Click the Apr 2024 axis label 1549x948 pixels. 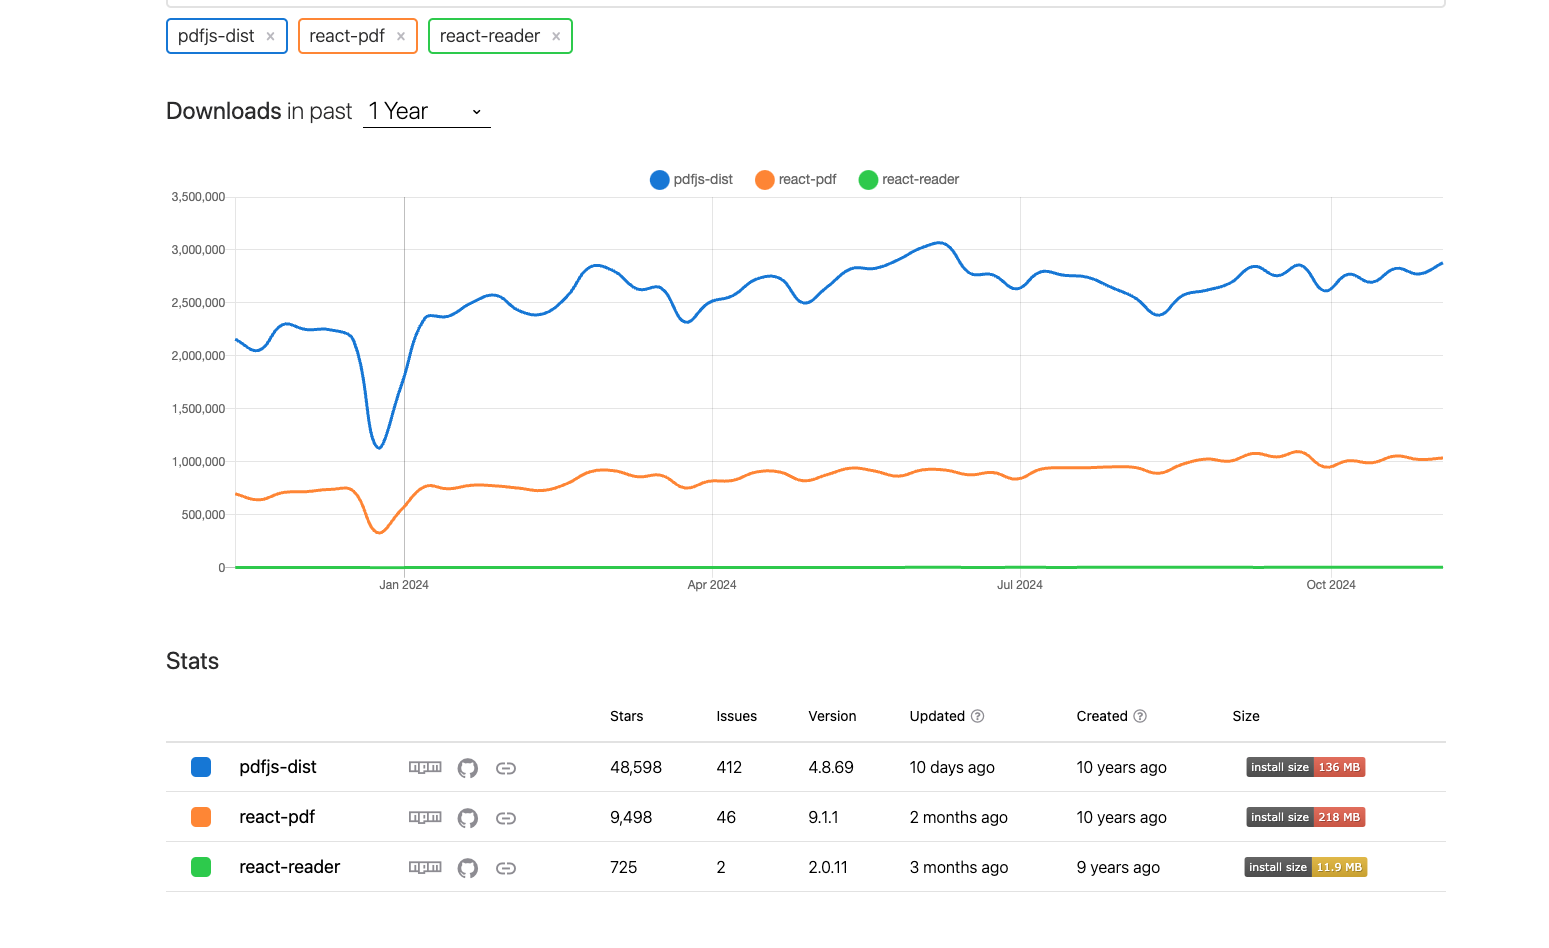pyautogui.click(x=712, y=585)
